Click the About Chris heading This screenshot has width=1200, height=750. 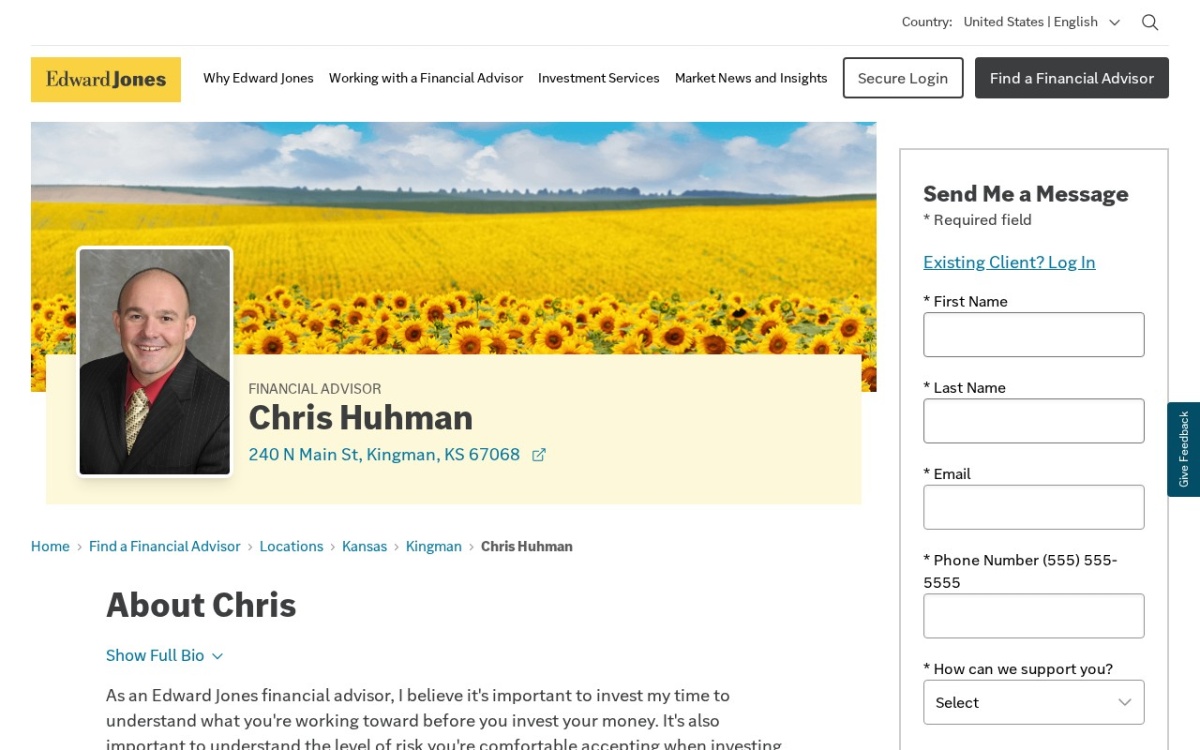201,605
